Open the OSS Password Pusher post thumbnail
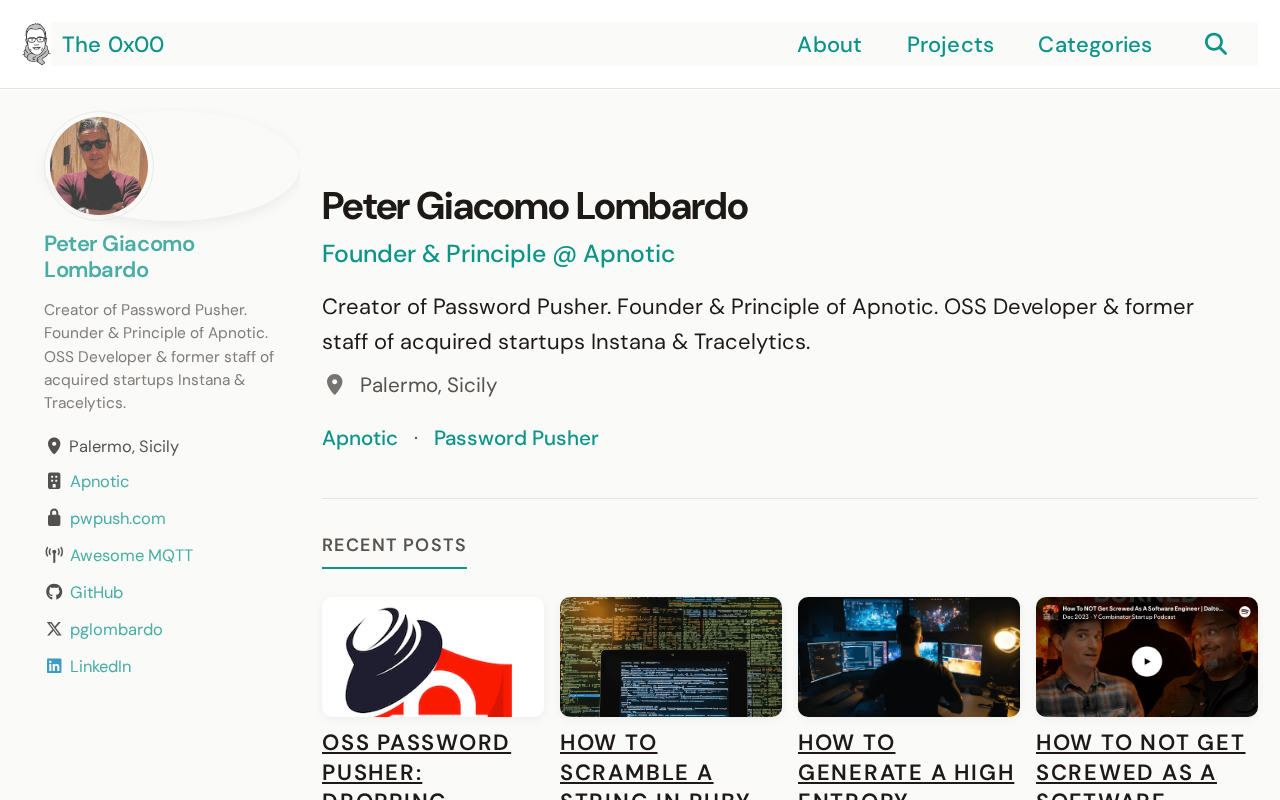Screen dimensions: 1280x800 433,657
